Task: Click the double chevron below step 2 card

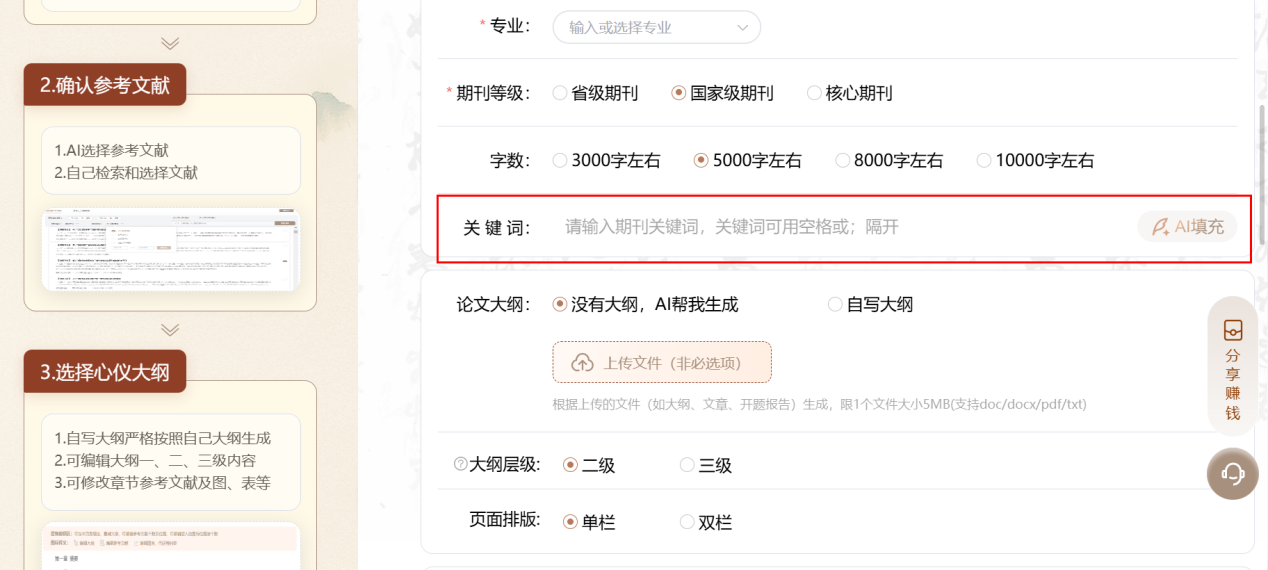Action: (170, 329)
